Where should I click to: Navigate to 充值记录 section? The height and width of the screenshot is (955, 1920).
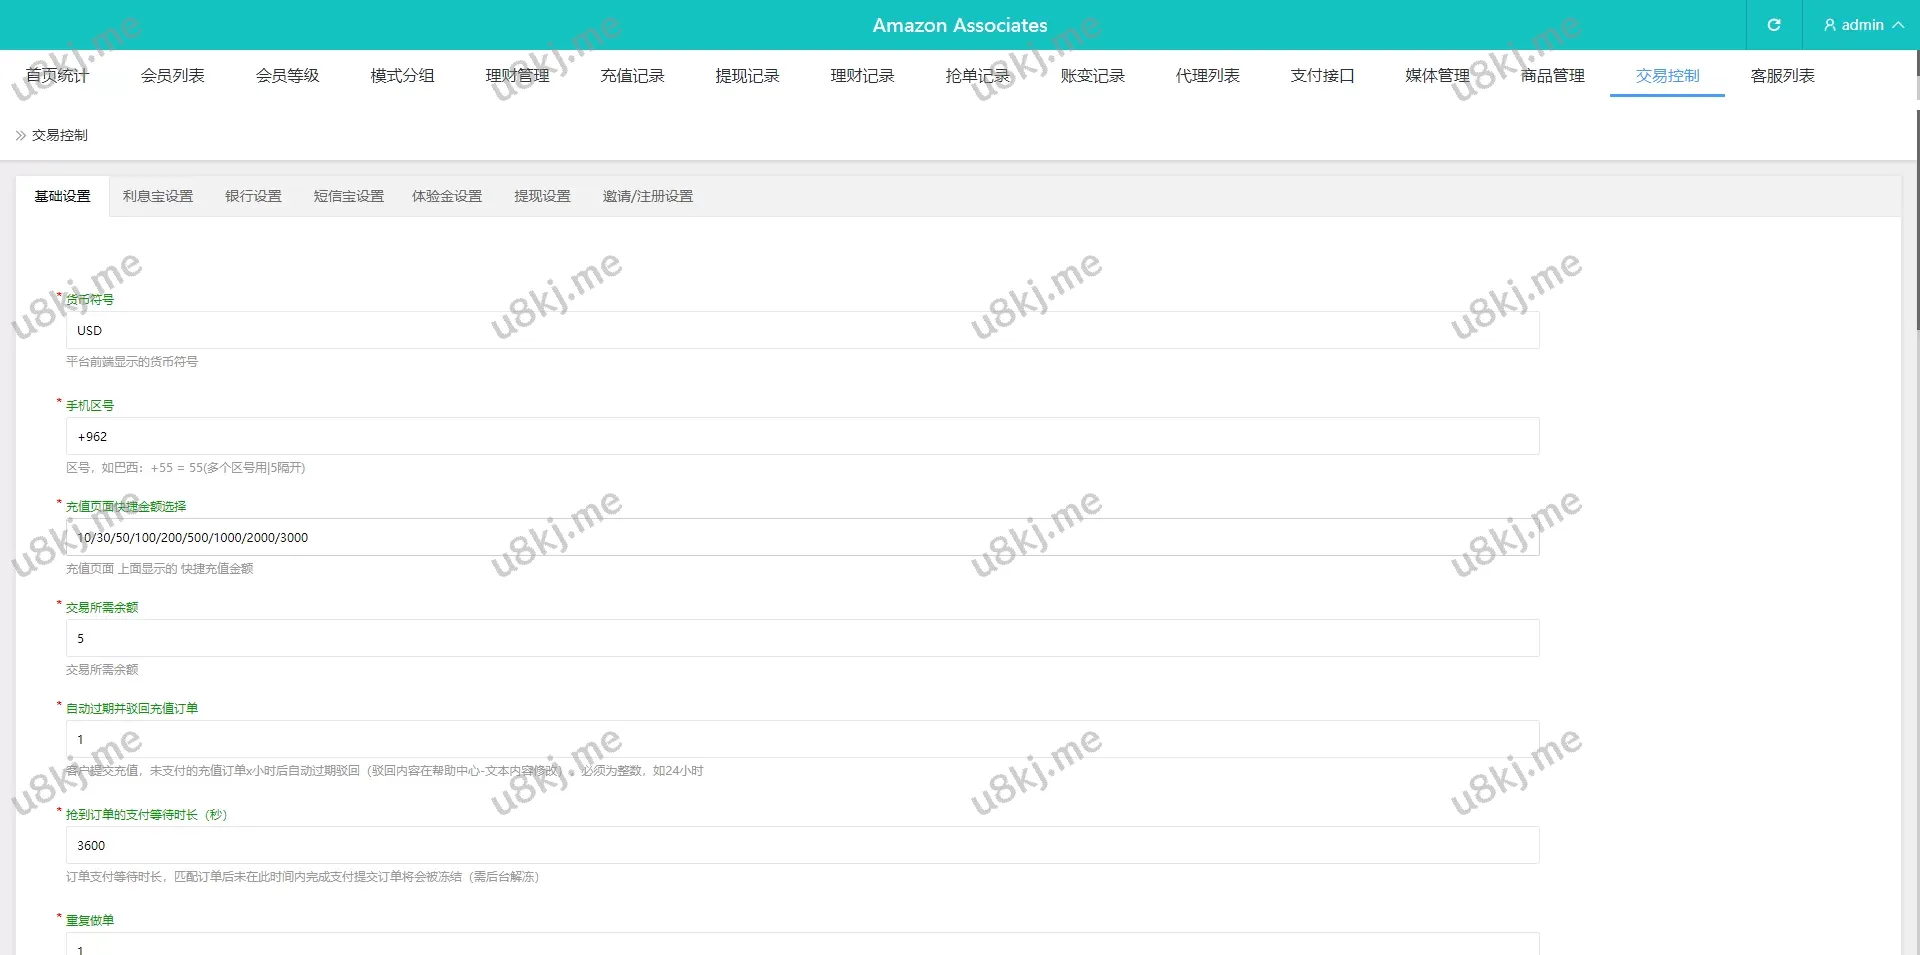point(632,75)
